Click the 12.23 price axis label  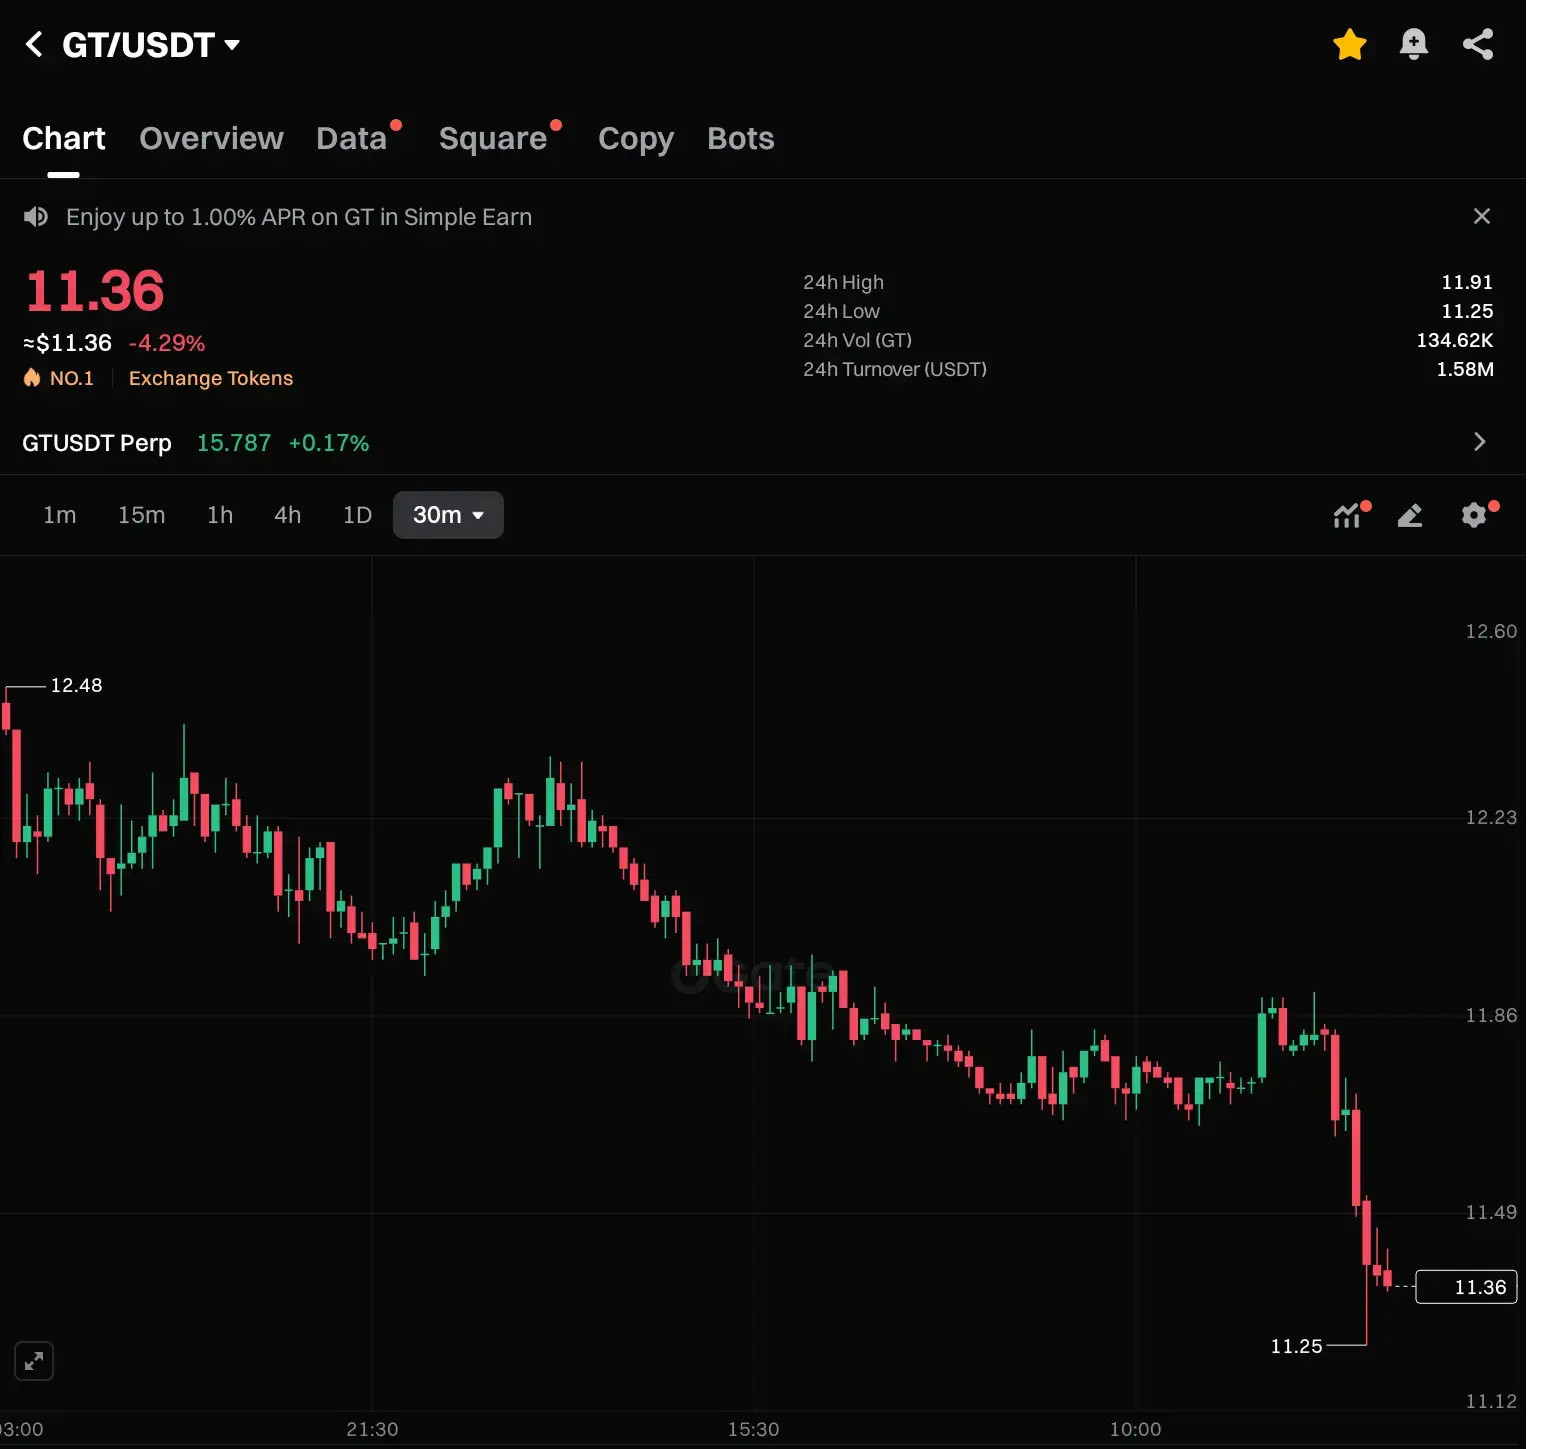coord(1491,817)
